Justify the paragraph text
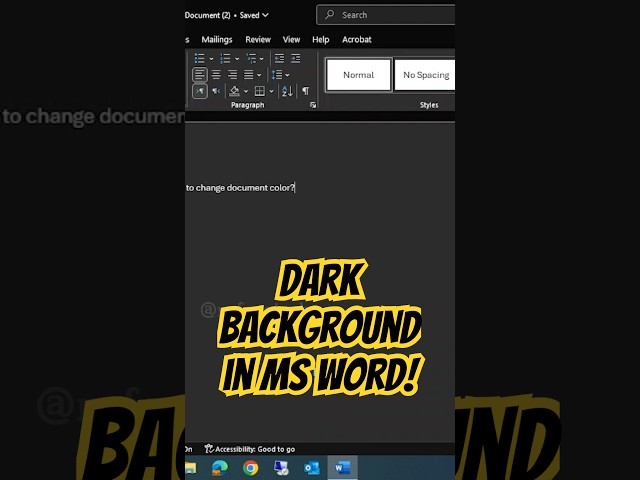Viewport: 640px width, 480px height. point(248,75)
